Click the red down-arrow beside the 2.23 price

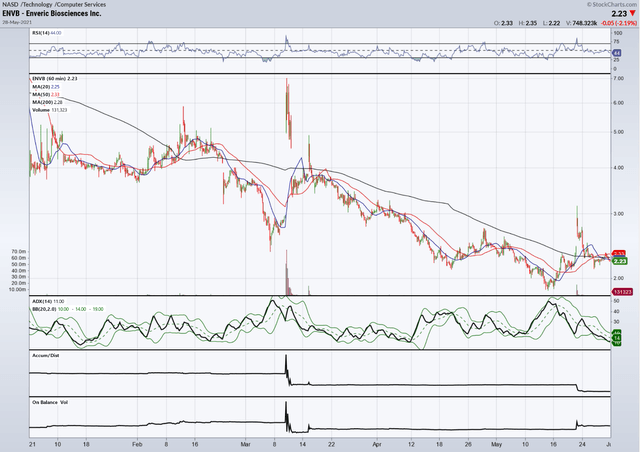633,13
